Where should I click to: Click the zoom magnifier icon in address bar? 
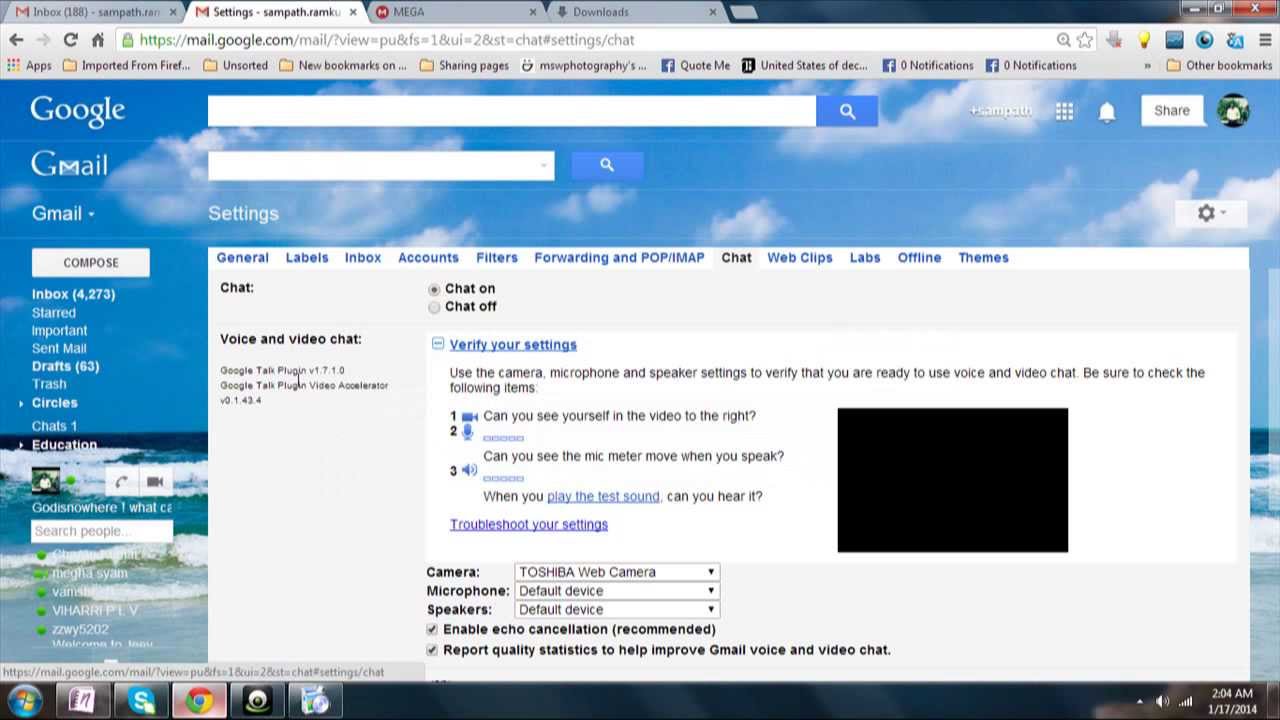coord(1064,40)
